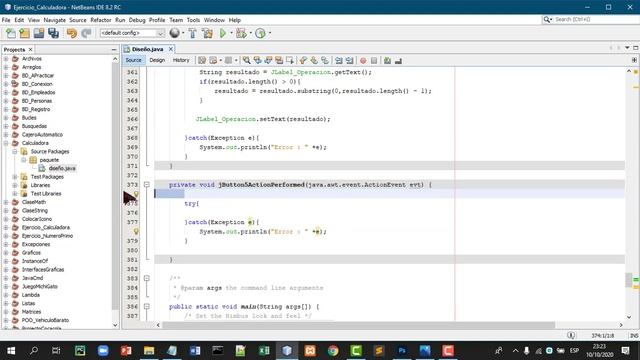
Task: Open the File menu
Action: tap(6, 20)
